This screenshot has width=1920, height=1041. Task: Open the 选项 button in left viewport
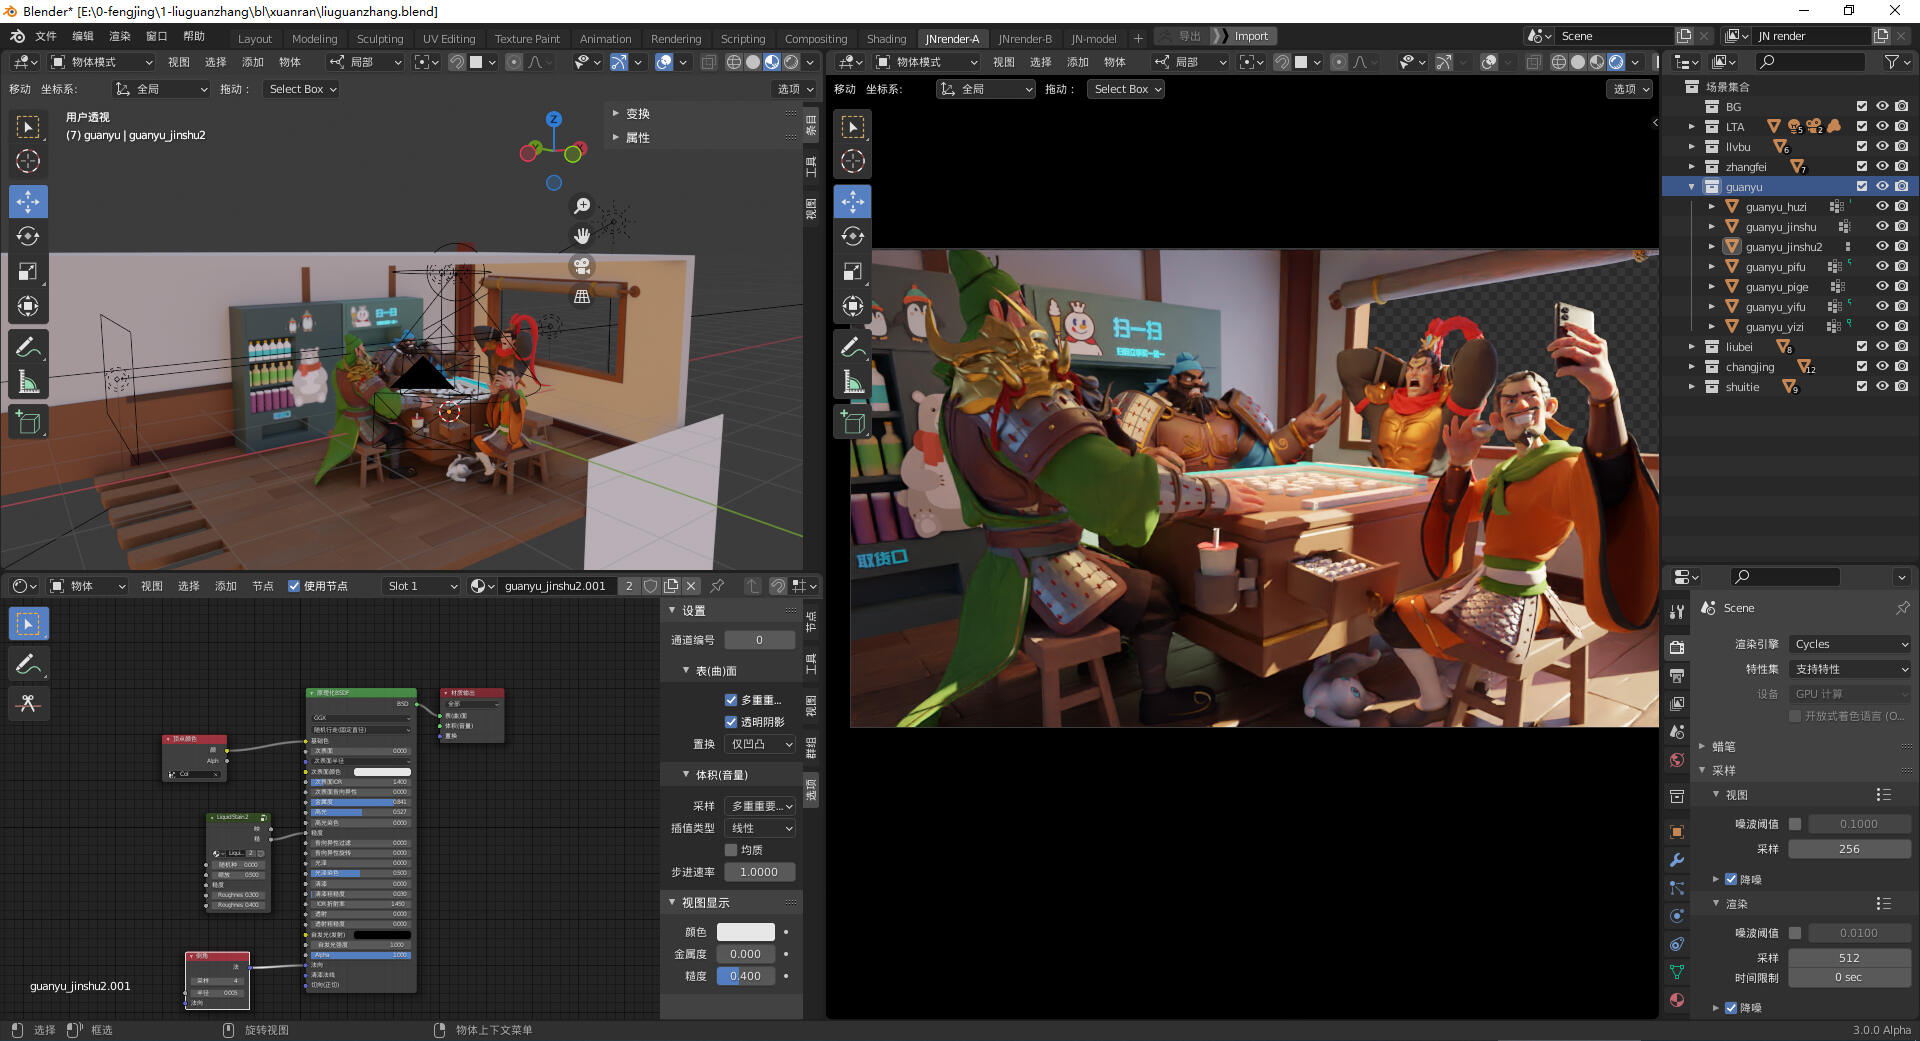click(796, 89)
